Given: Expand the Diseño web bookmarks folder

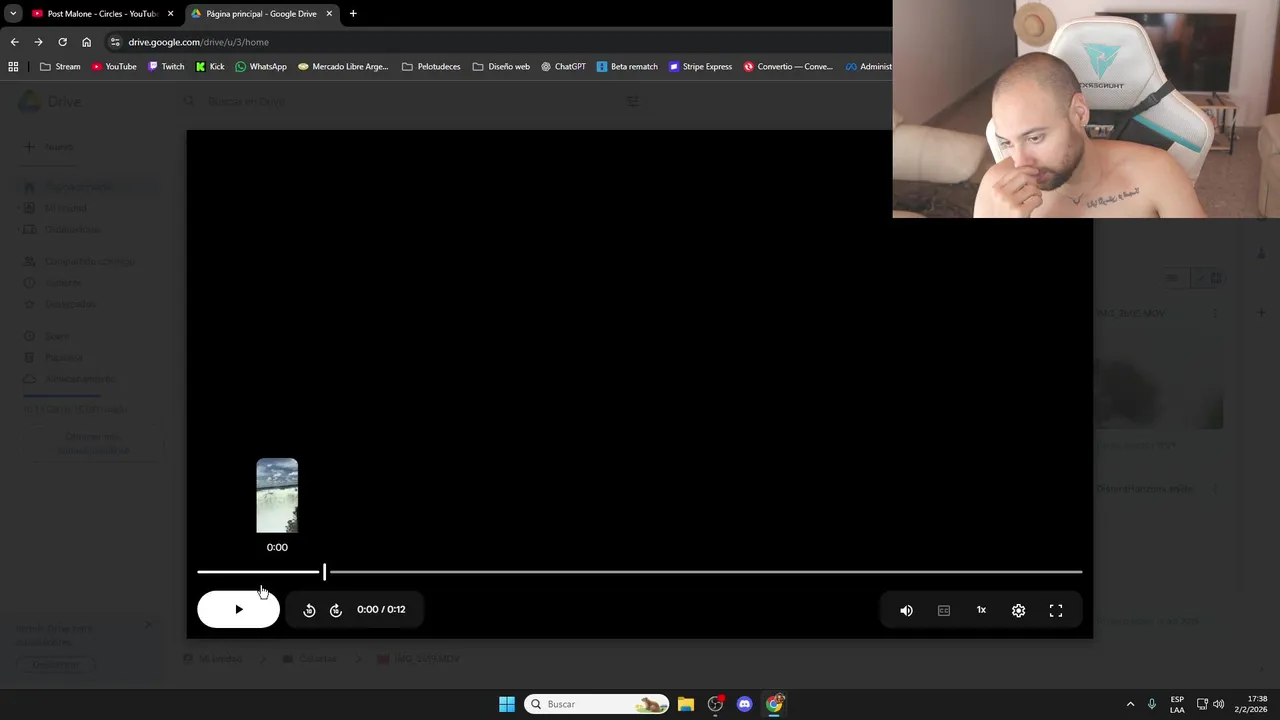Looking at the screenshot, I should click(501, 67).
